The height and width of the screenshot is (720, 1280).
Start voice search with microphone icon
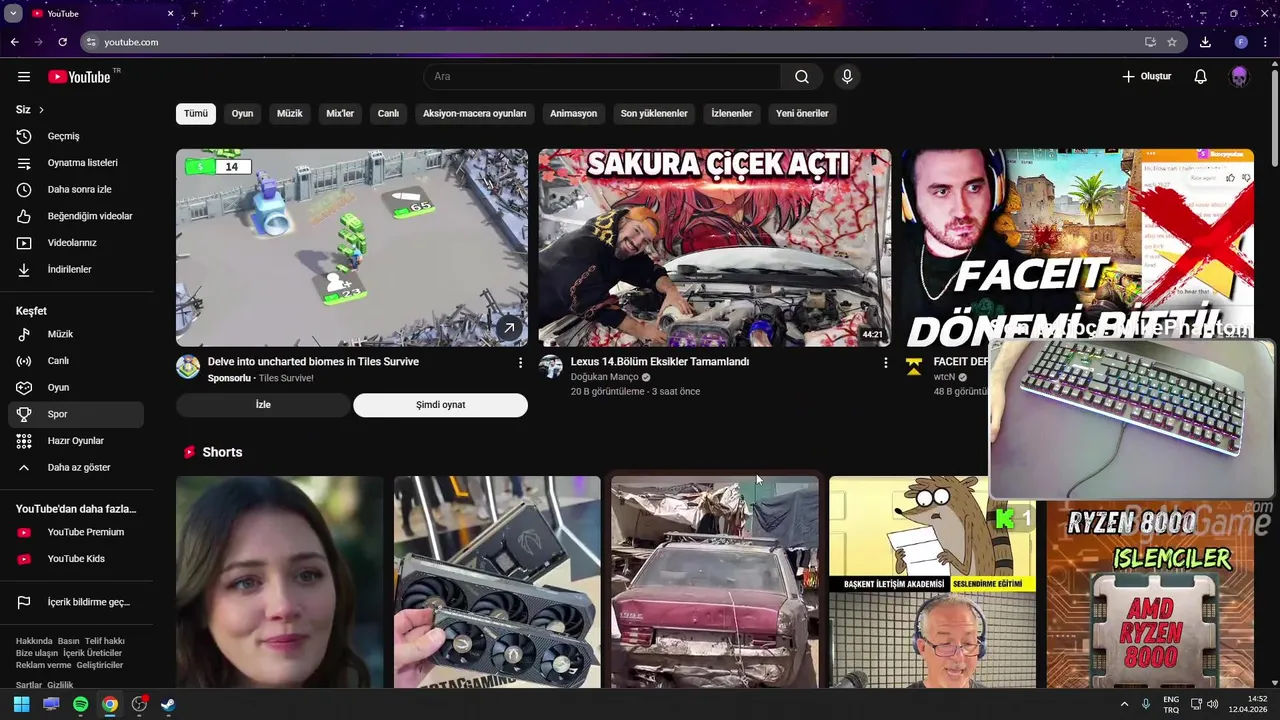coord(847,77)
